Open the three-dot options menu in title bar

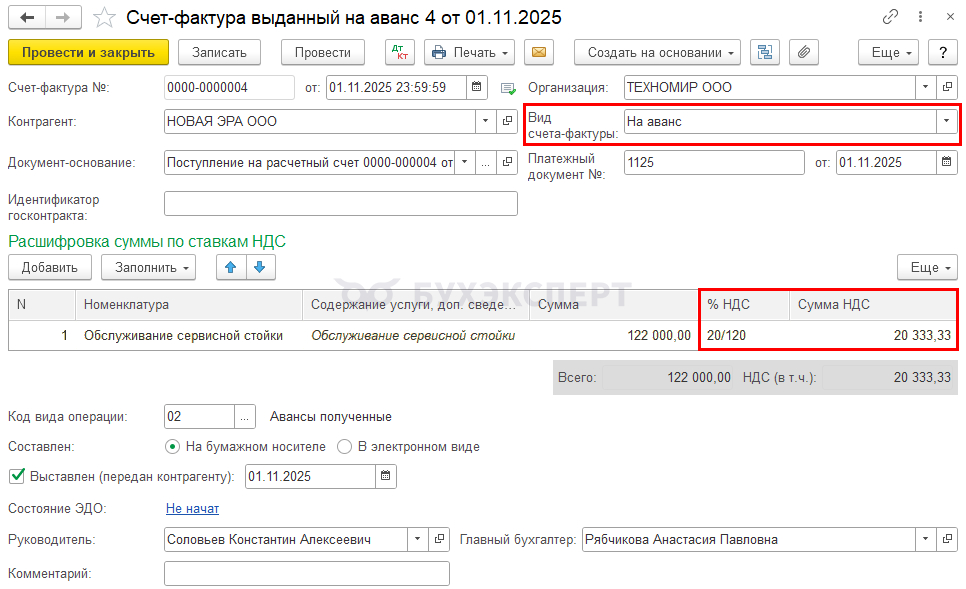pyautogui.click(x=920, y=17)
